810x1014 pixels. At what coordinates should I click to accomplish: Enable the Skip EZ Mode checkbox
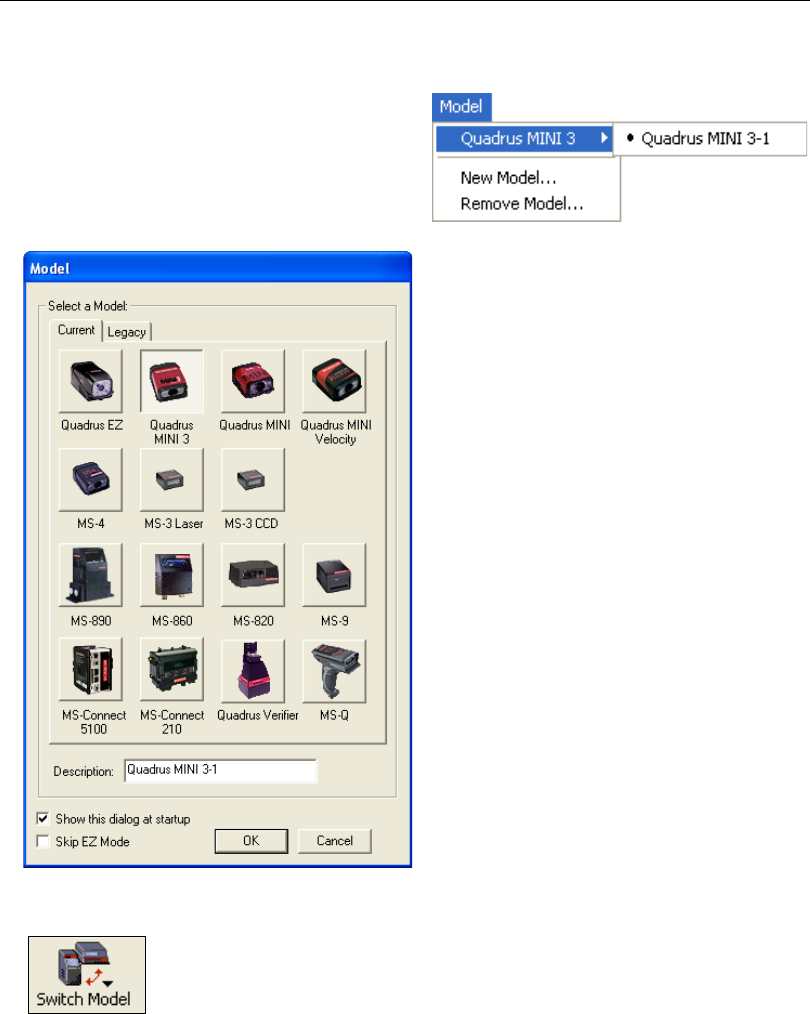[43, 841]
